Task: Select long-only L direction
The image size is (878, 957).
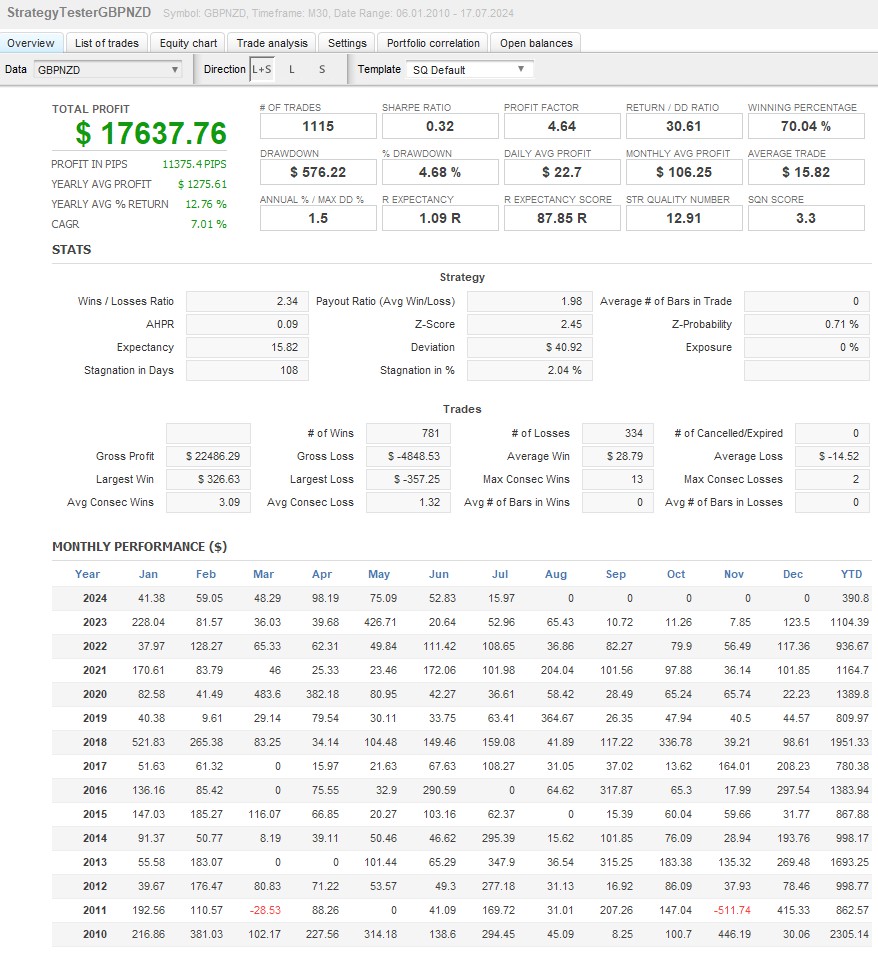Action: [x=292, y=70]
